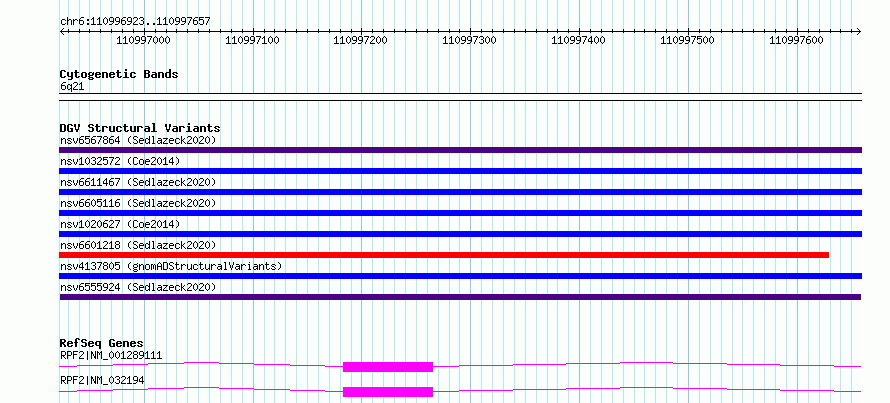890x403 pixels.
Task: Open the DGV Structural Variants track title
Action: pyautogui.click(x=140, y=128)
